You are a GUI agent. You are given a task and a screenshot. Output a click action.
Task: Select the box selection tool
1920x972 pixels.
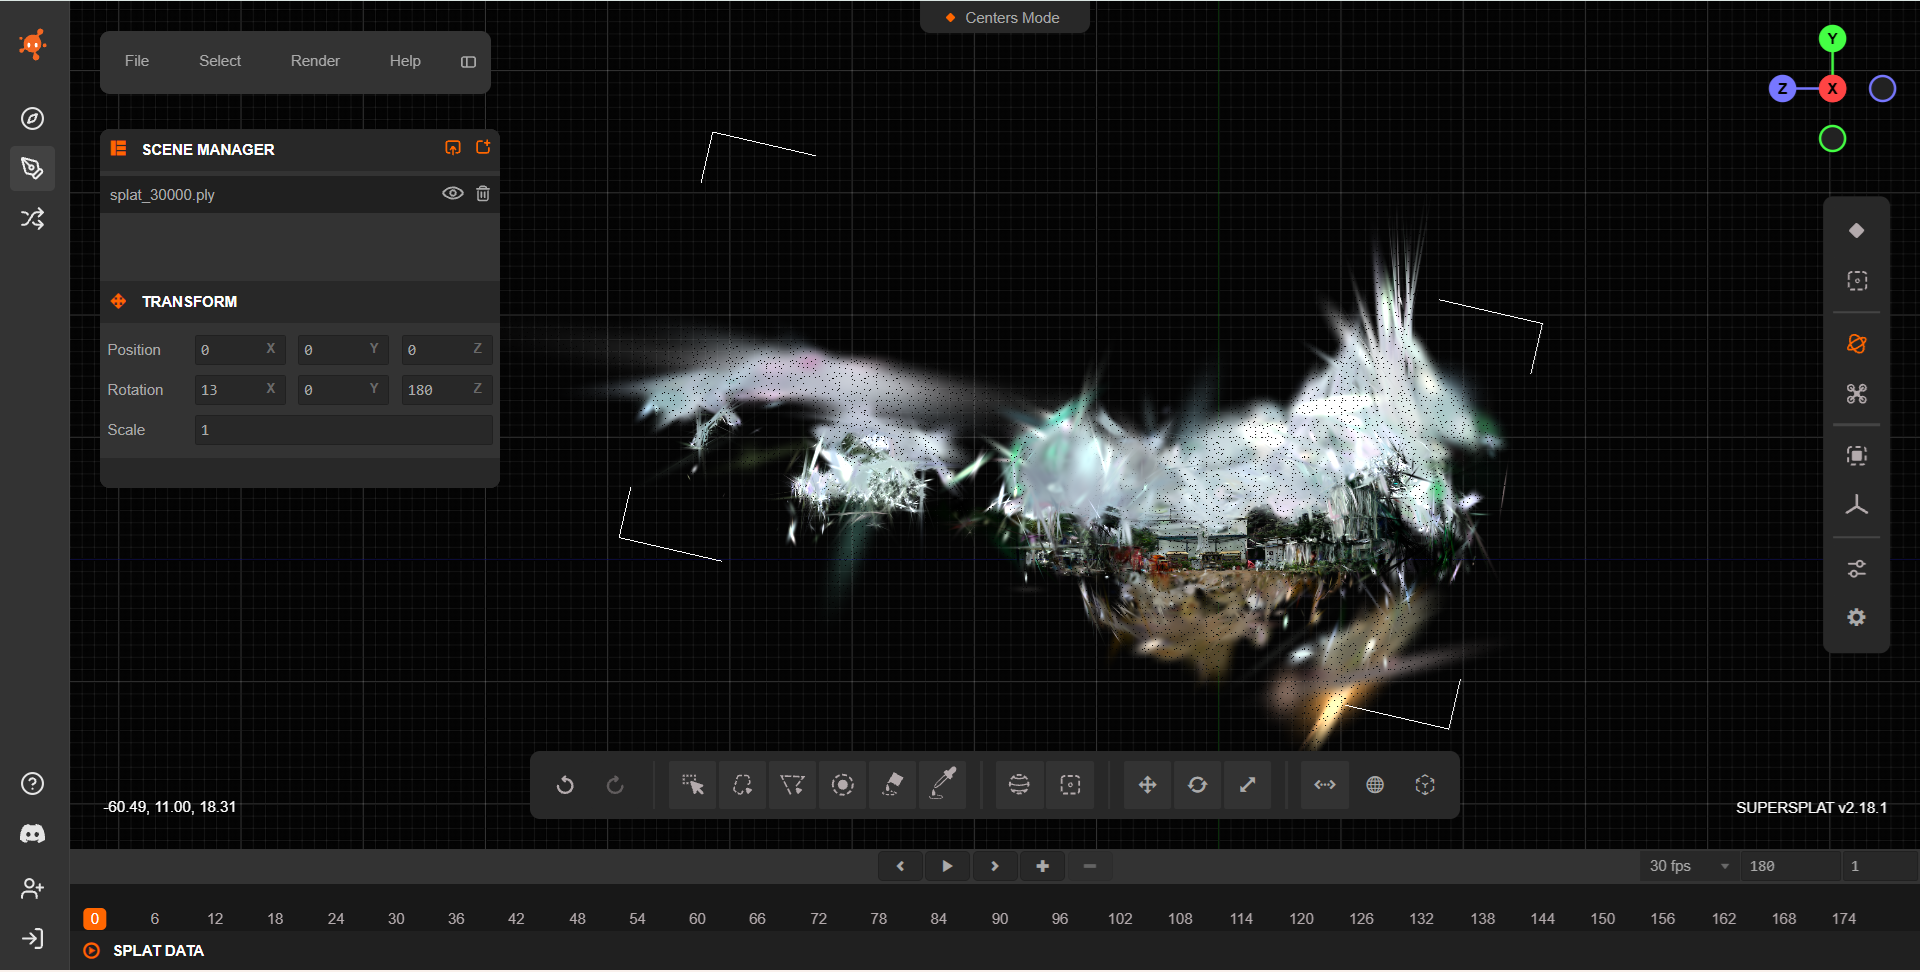click(x=1070, y=785)
